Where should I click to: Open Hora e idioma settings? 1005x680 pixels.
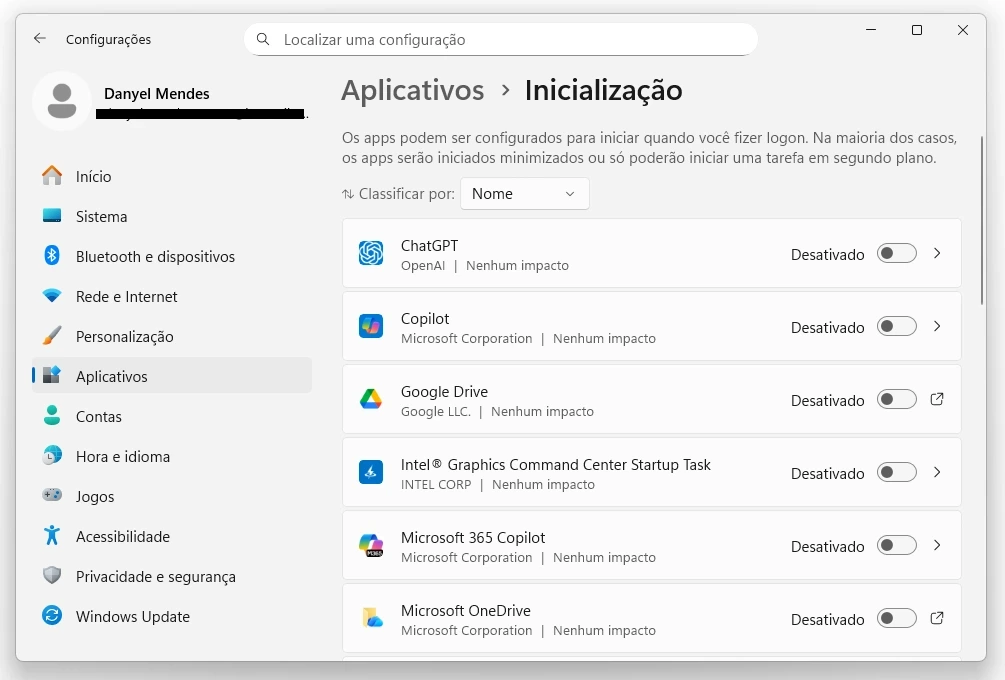pos(172,456)
